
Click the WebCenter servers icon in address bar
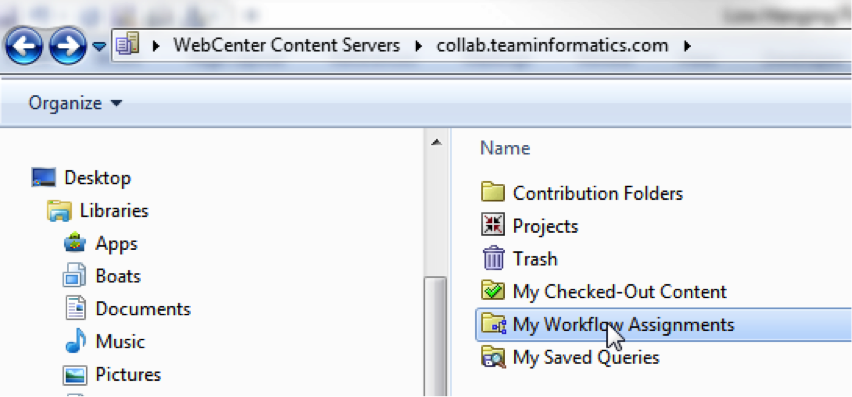tap(128, 45)
